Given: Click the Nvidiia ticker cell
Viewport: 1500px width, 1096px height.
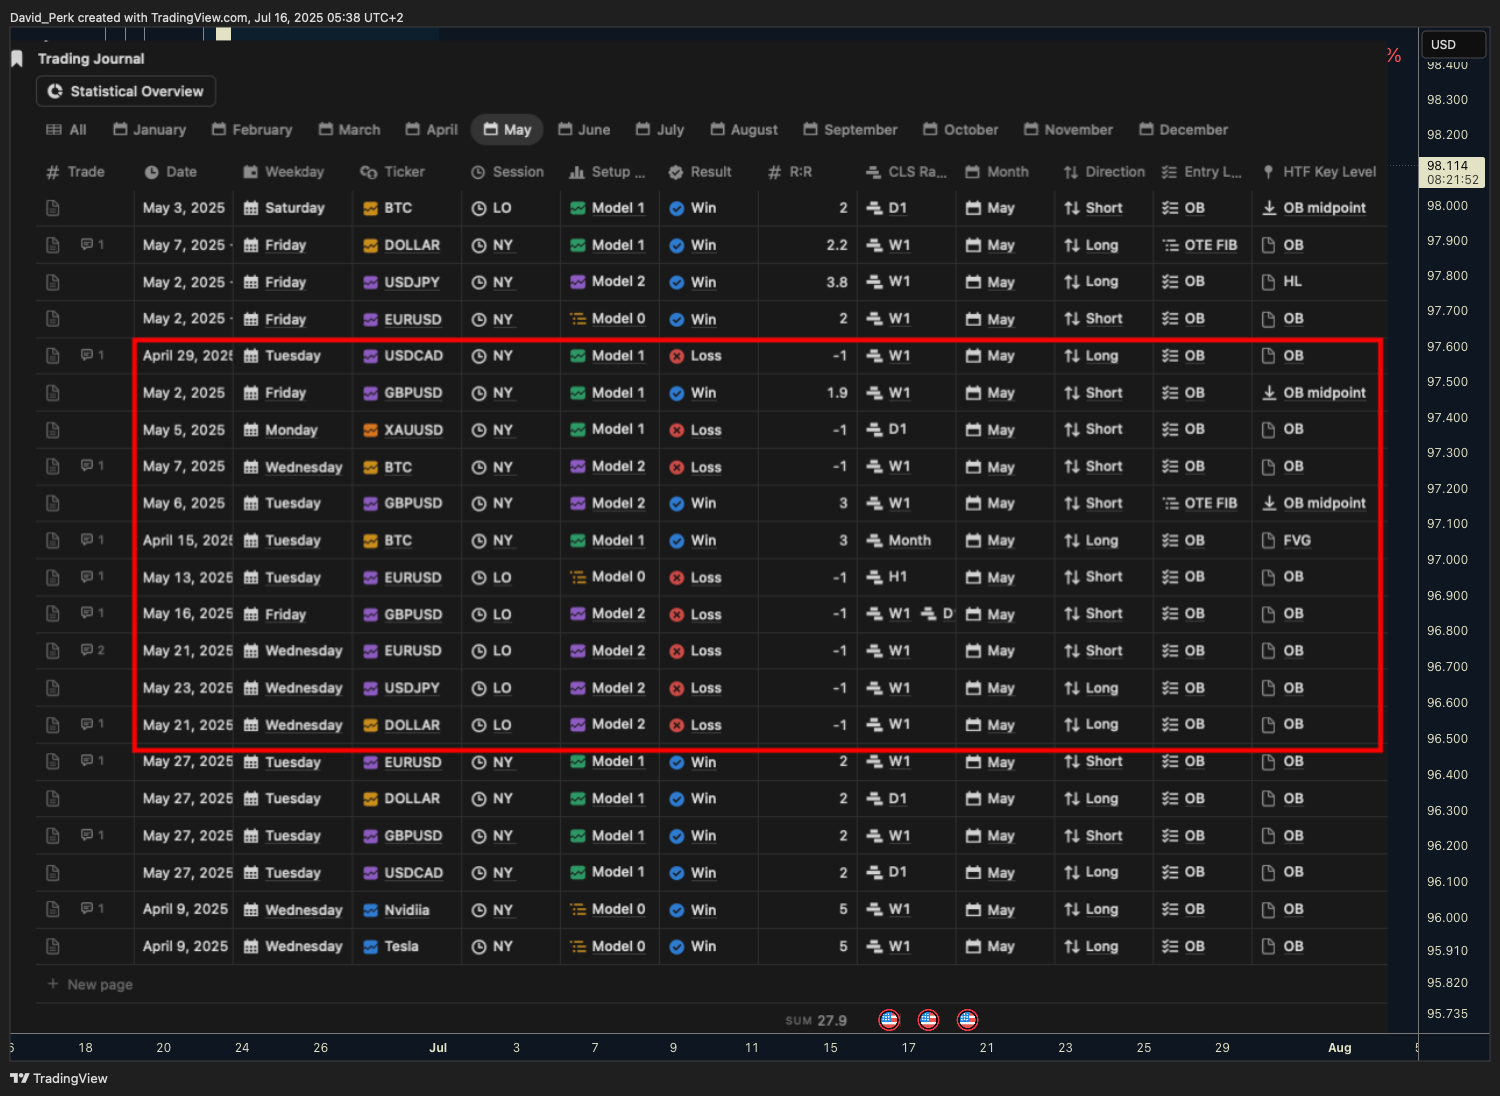Looking at the screenshot, I should point(407,909).
